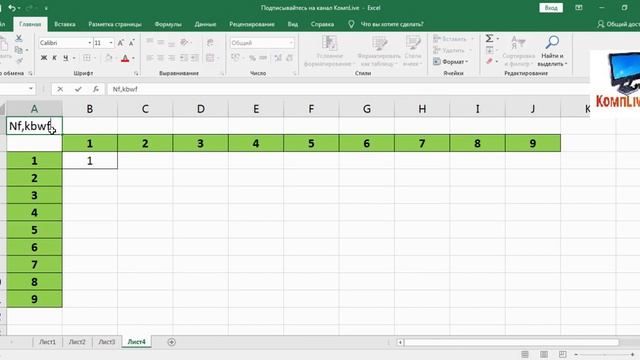Expand the Name Box dropdown arrow
Viewport: 640px width, 360px height.
(31, 89)
